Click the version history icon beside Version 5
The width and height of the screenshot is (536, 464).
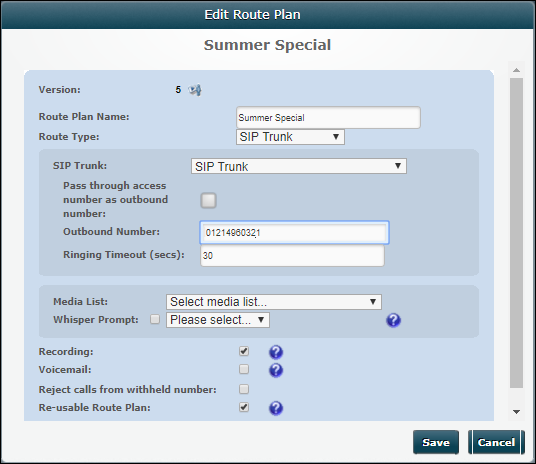click(x=195, y=90)
